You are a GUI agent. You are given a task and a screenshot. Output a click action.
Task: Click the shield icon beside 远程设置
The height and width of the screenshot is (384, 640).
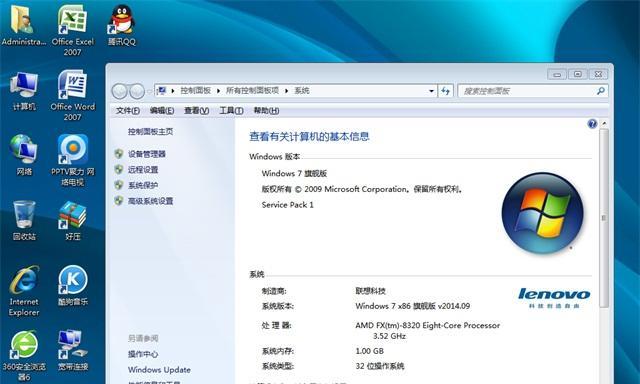(119, 169)
